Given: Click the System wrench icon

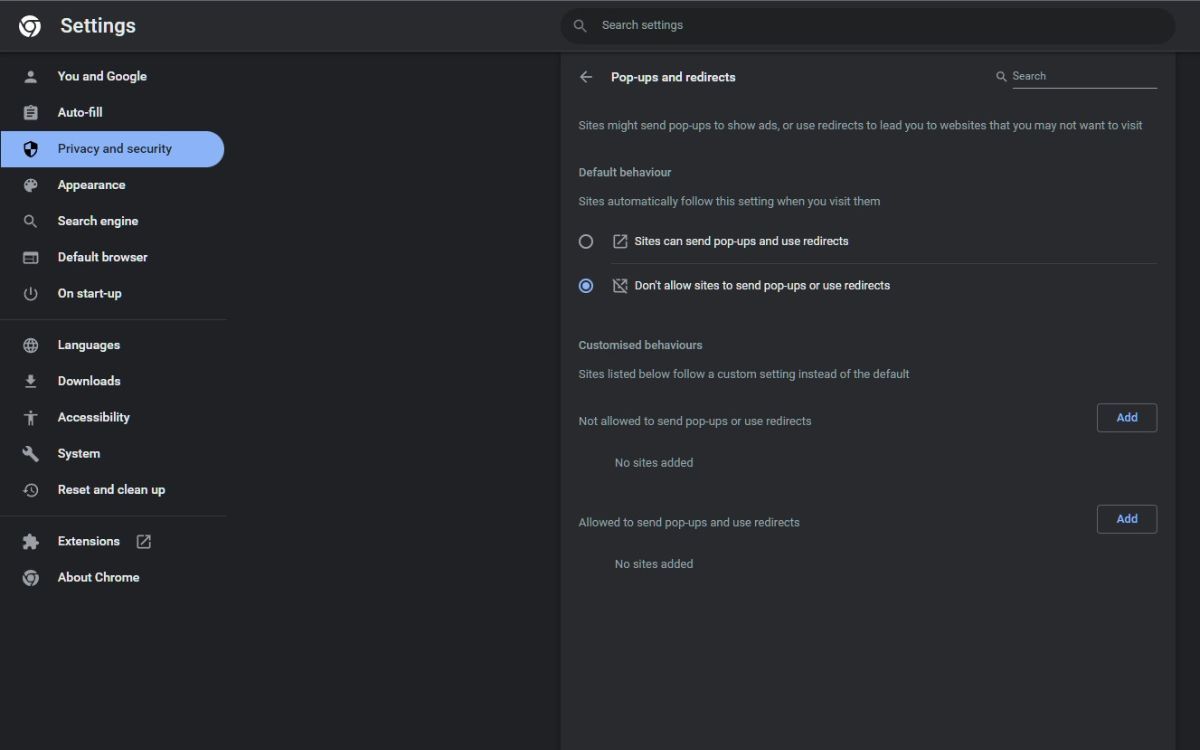Looking at the screenshot, I should tap(30, 453).
